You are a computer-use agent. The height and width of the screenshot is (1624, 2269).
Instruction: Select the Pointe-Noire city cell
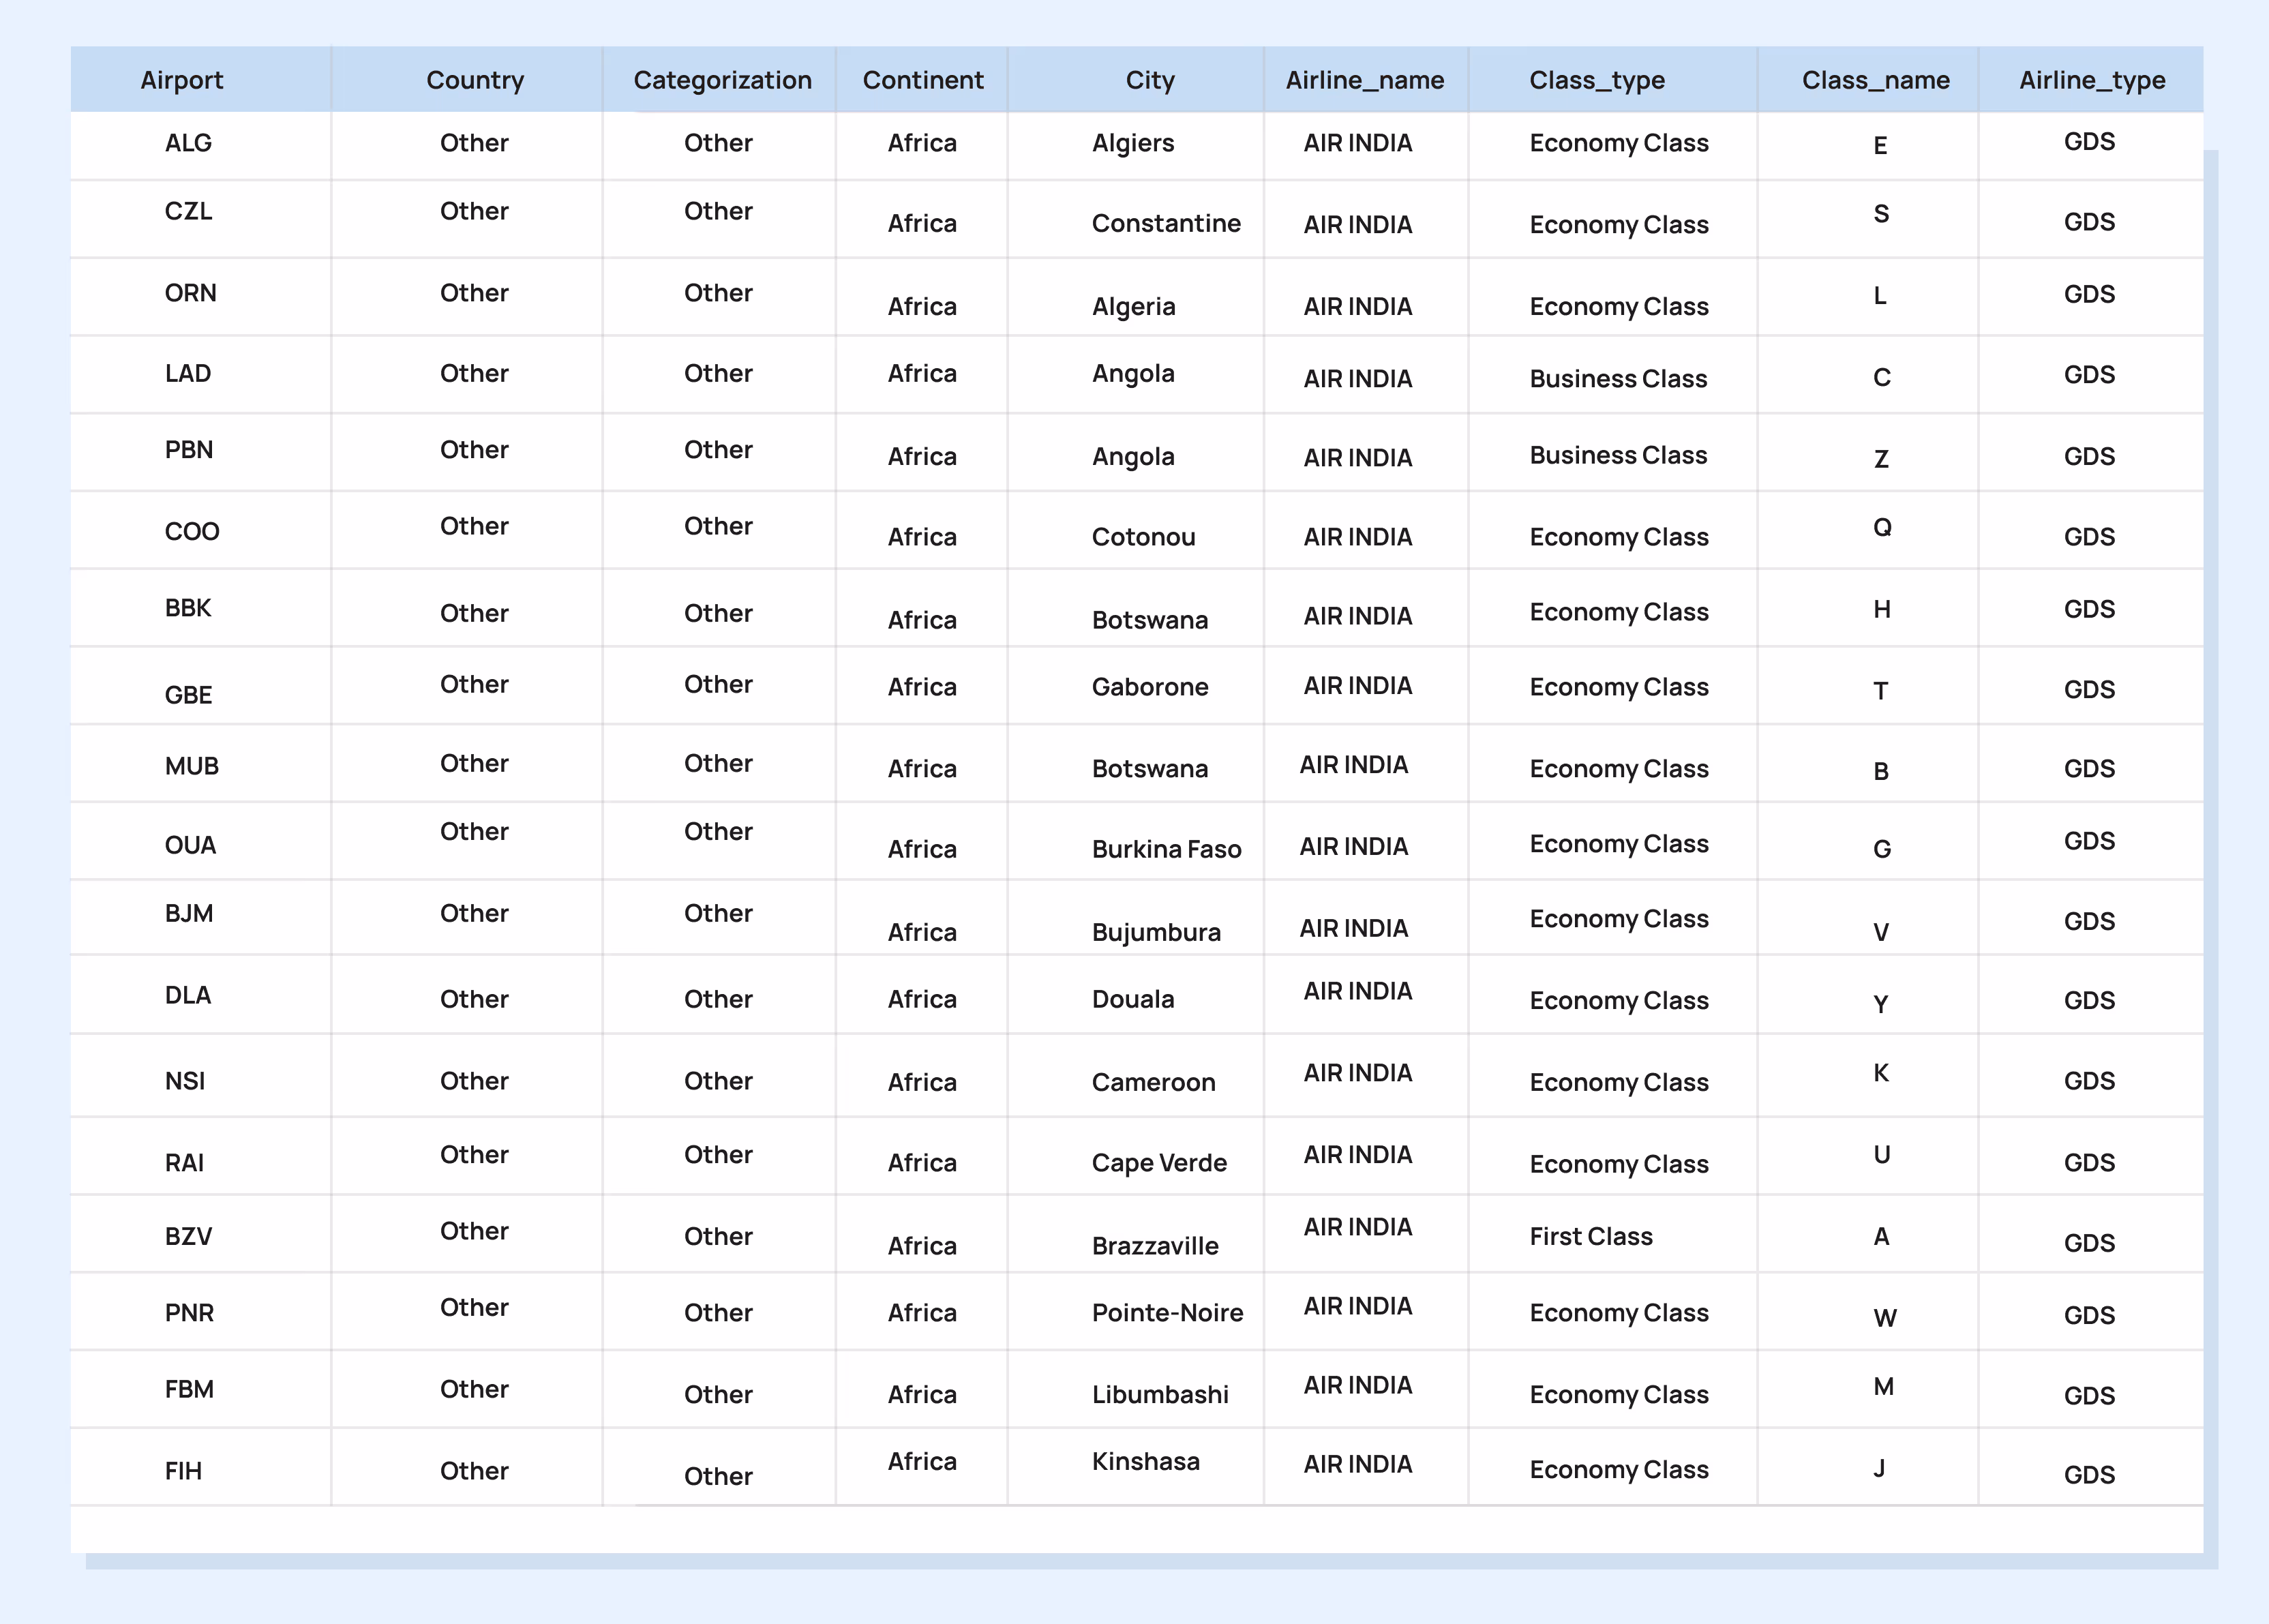(x=1166, y=1313)
